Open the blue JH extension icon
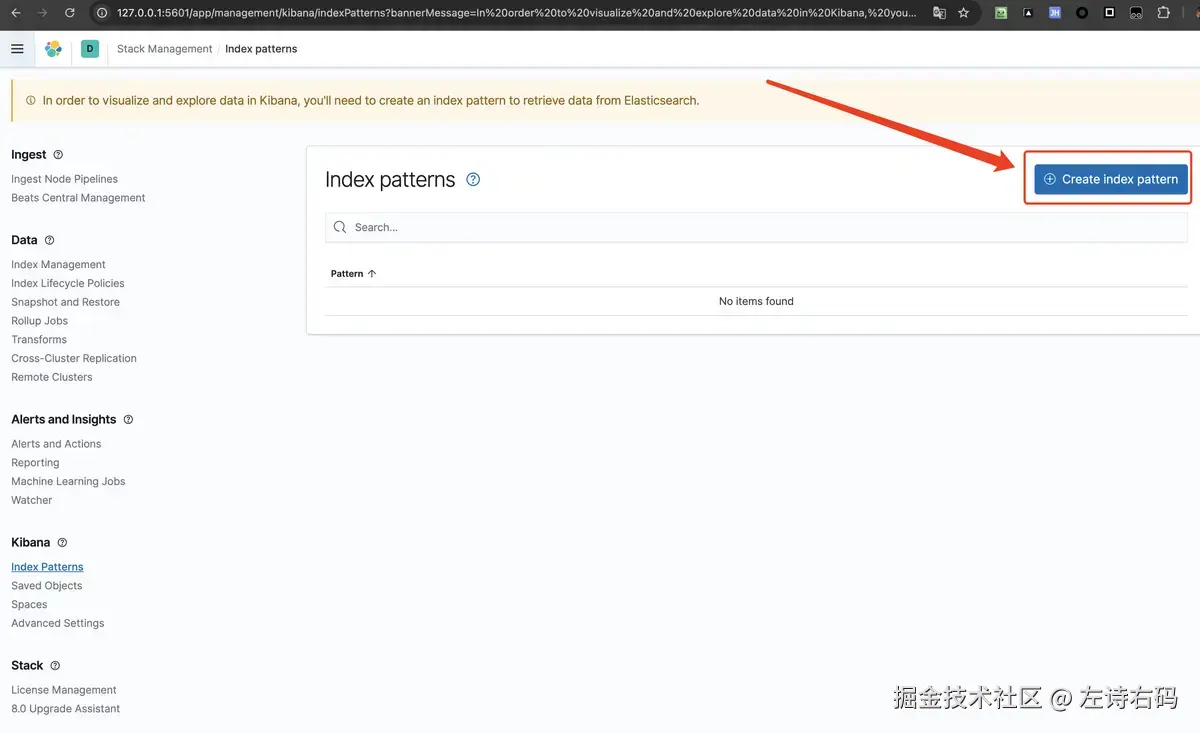This screenshot has width=1200, height=733. pyautogui.click(x=1055, y=13)
